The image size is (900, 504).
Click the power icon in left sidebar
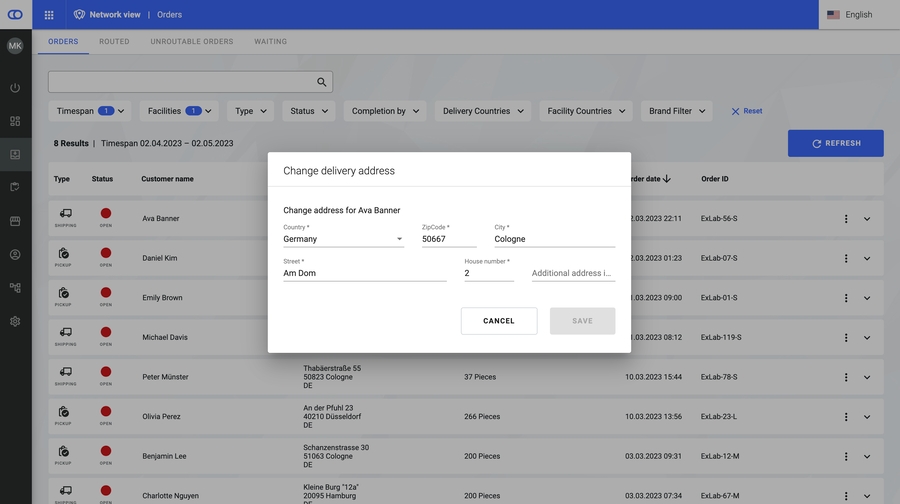pos(15,88)
